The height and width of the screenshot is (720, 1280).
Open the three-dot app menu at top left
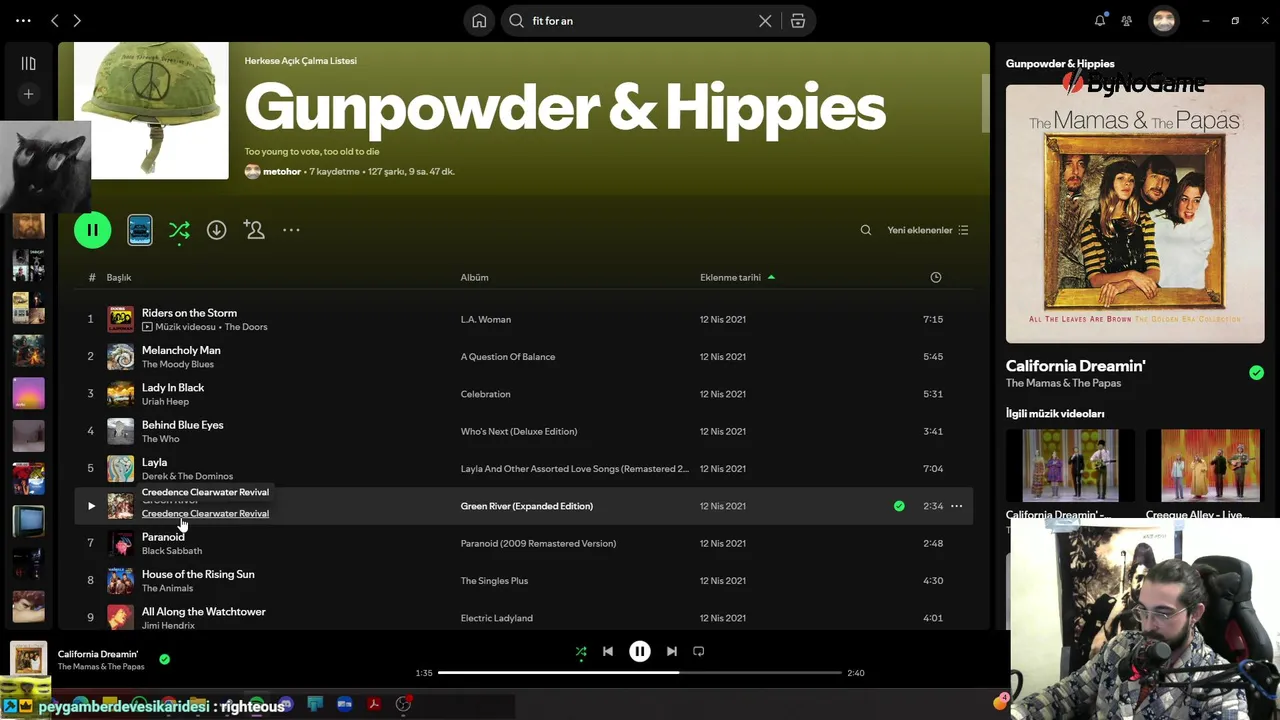pos(23,20)
